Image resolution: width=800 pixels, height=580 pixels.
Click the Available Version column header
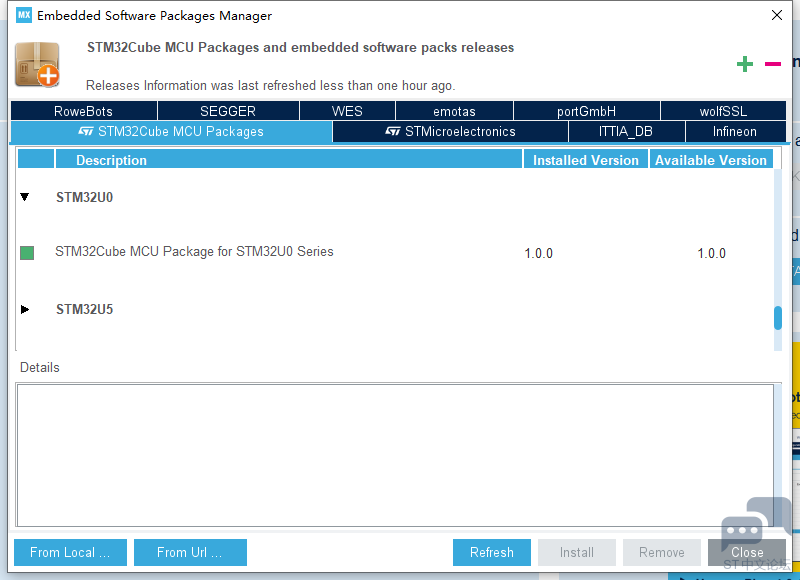711,160
